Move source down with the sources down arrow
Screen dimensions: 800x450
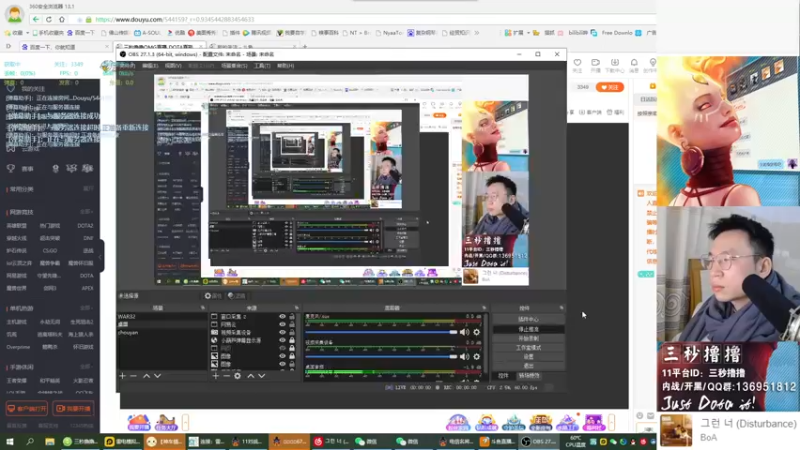pos(262,376)
